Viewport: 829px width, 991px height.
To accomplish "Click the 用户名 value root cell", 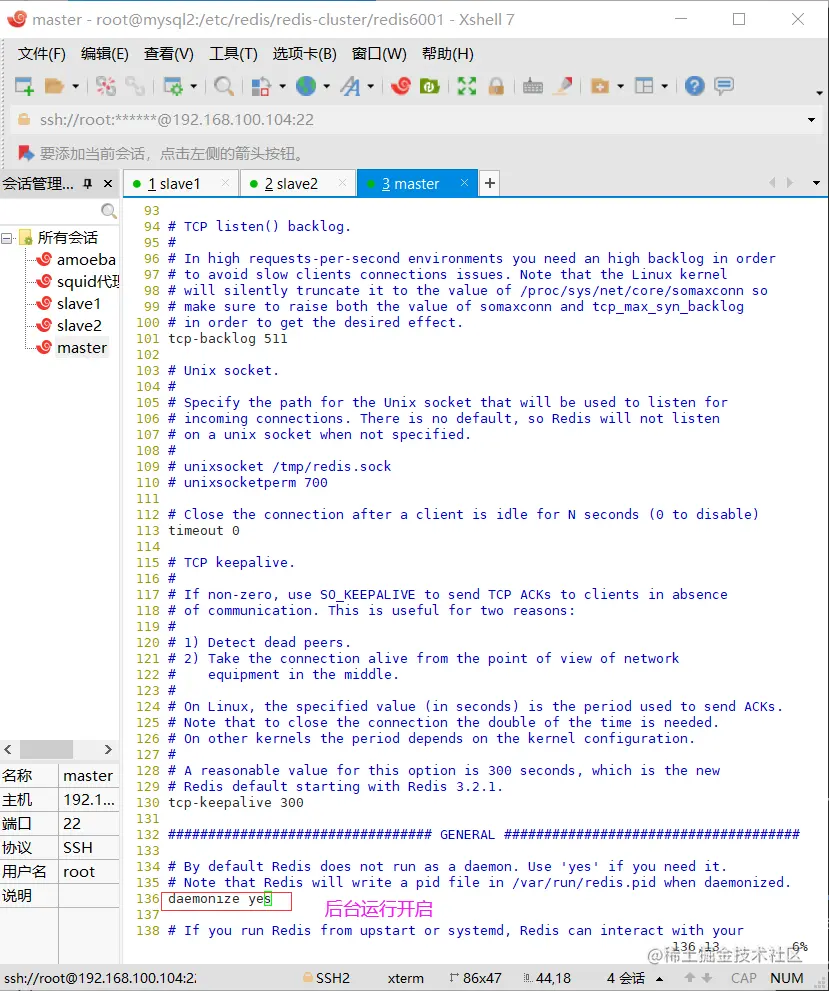I will click(89, 872).
